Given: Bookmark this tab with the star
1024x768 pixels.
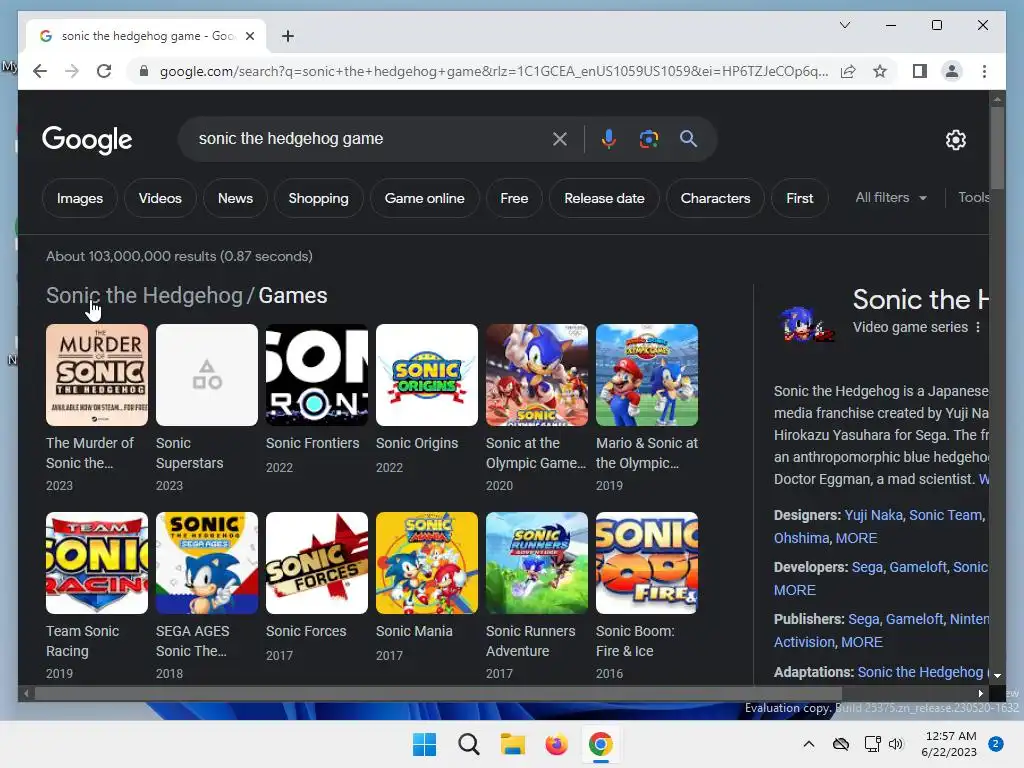Looking at the screenshot, I should click(x=880, y=71).
